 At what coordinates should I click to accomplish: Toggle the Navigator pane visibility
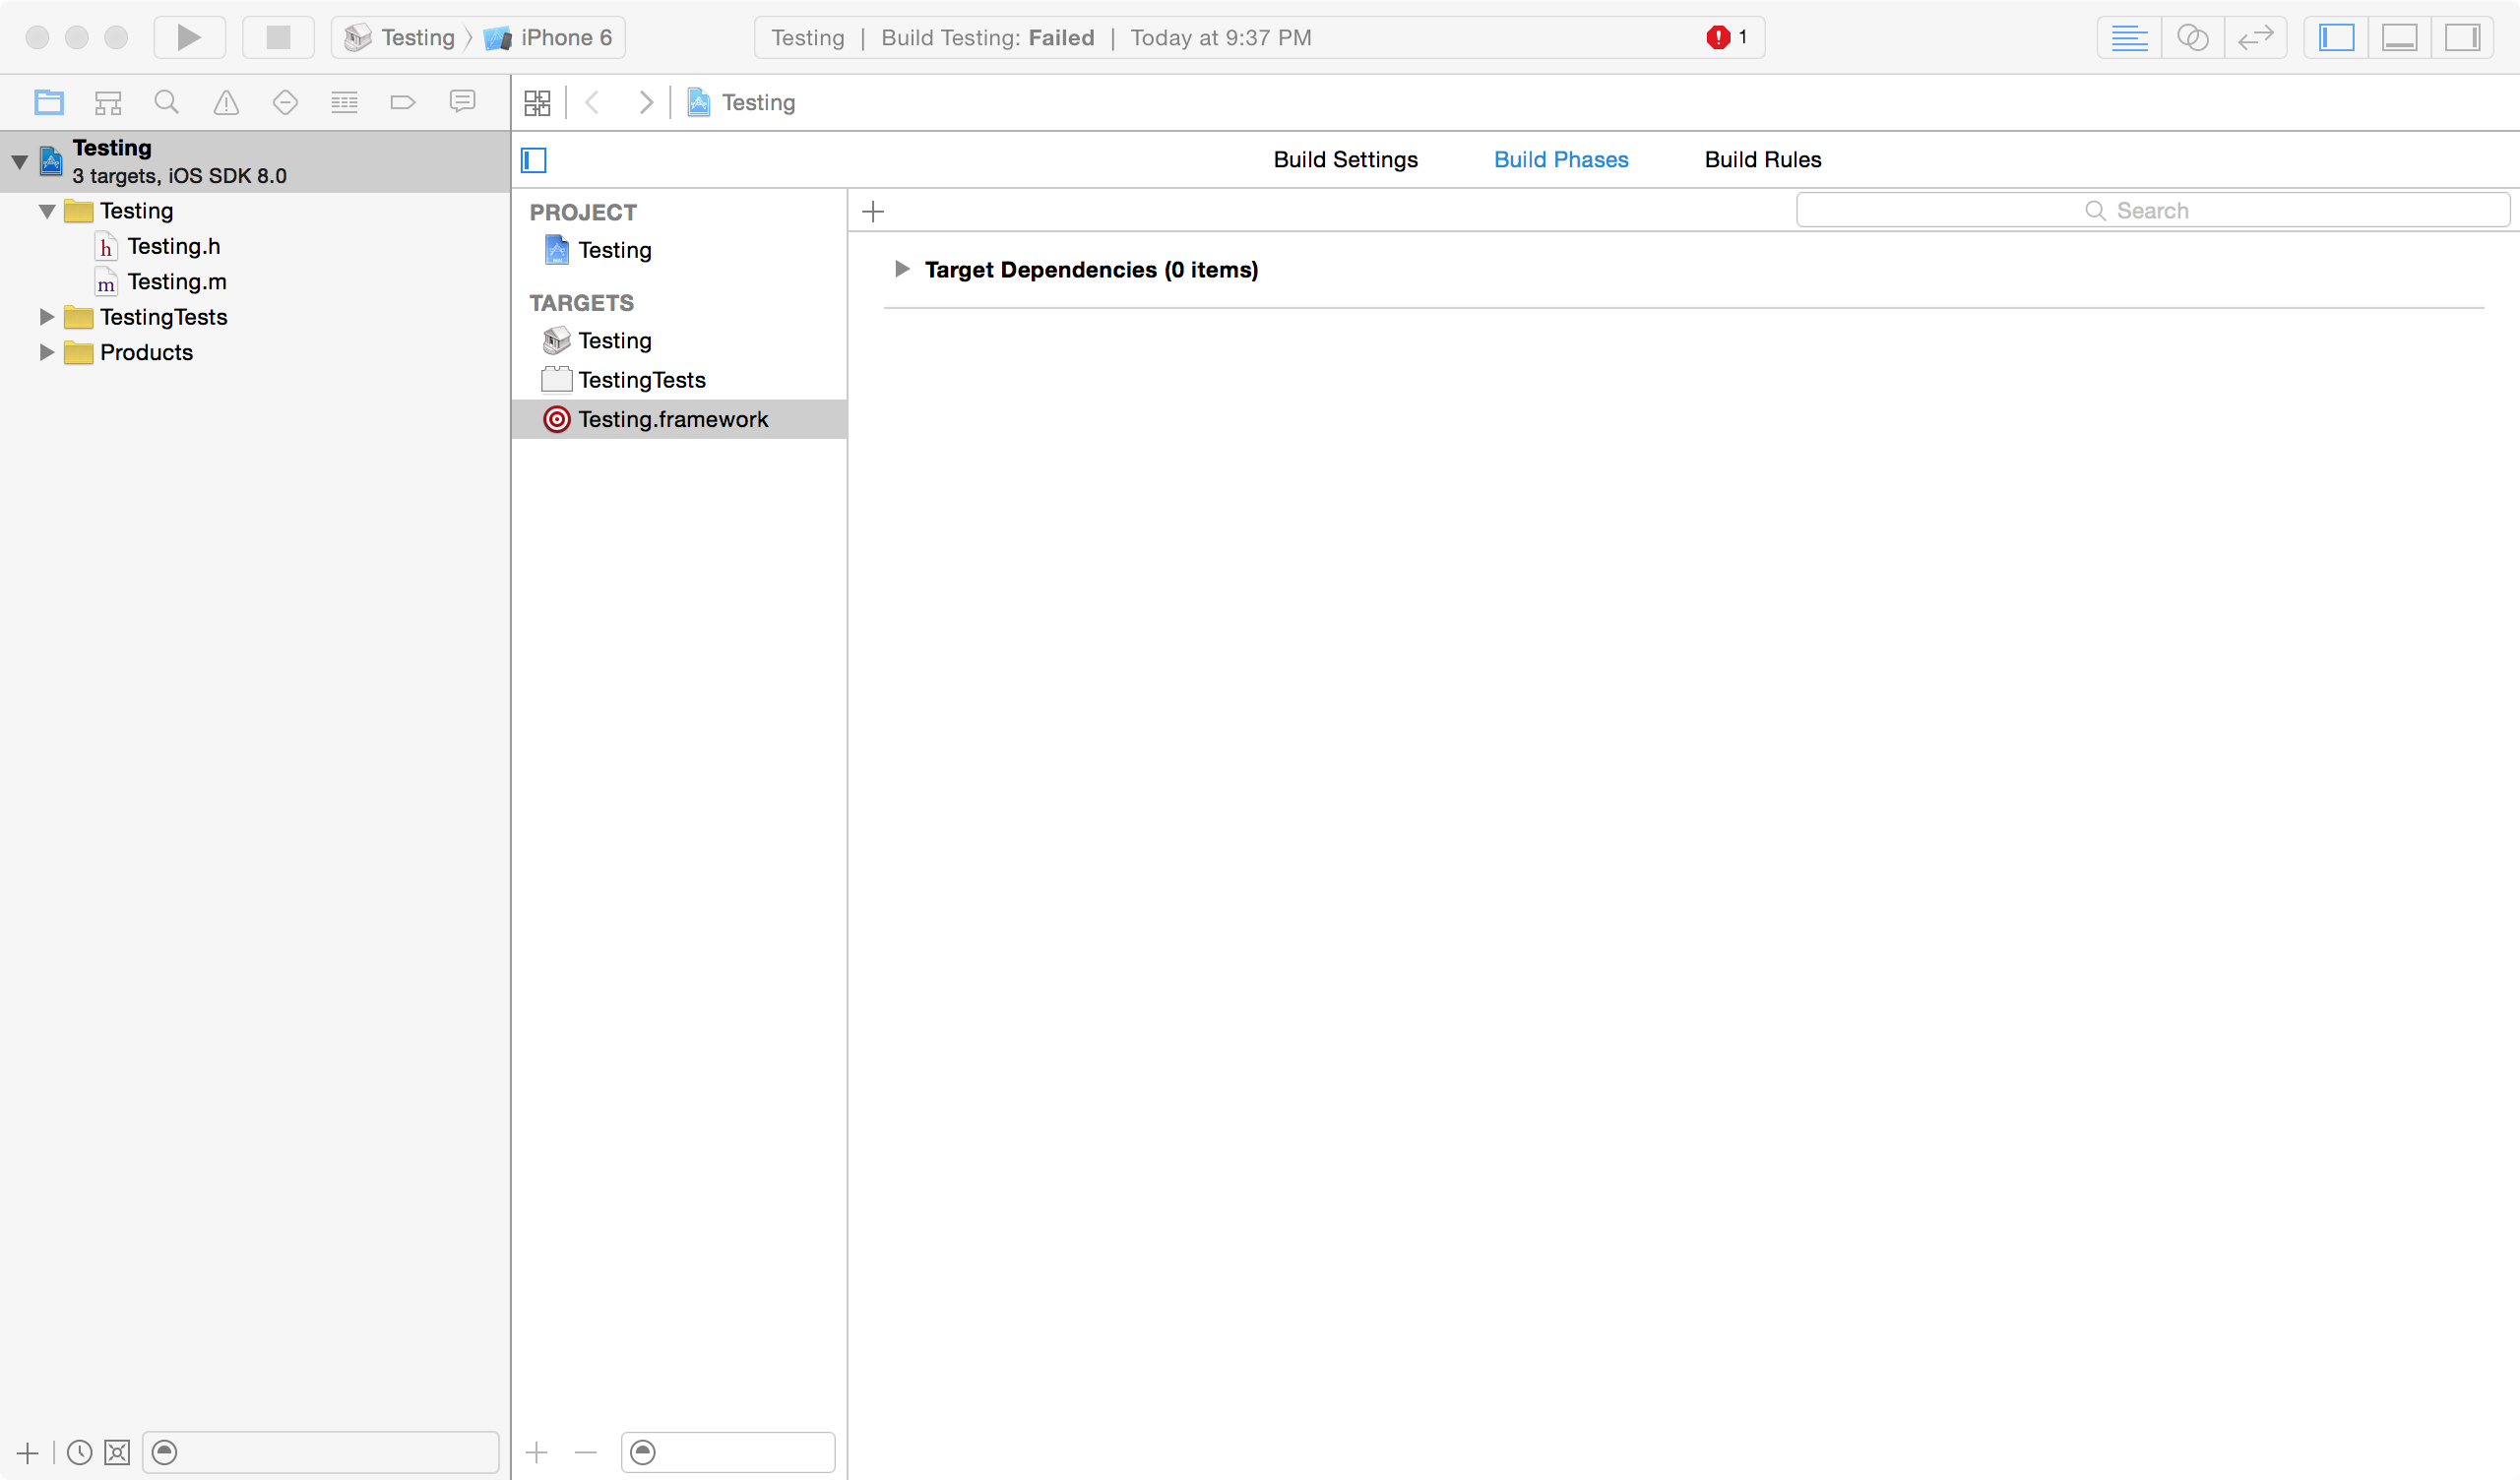[2336, 38]
